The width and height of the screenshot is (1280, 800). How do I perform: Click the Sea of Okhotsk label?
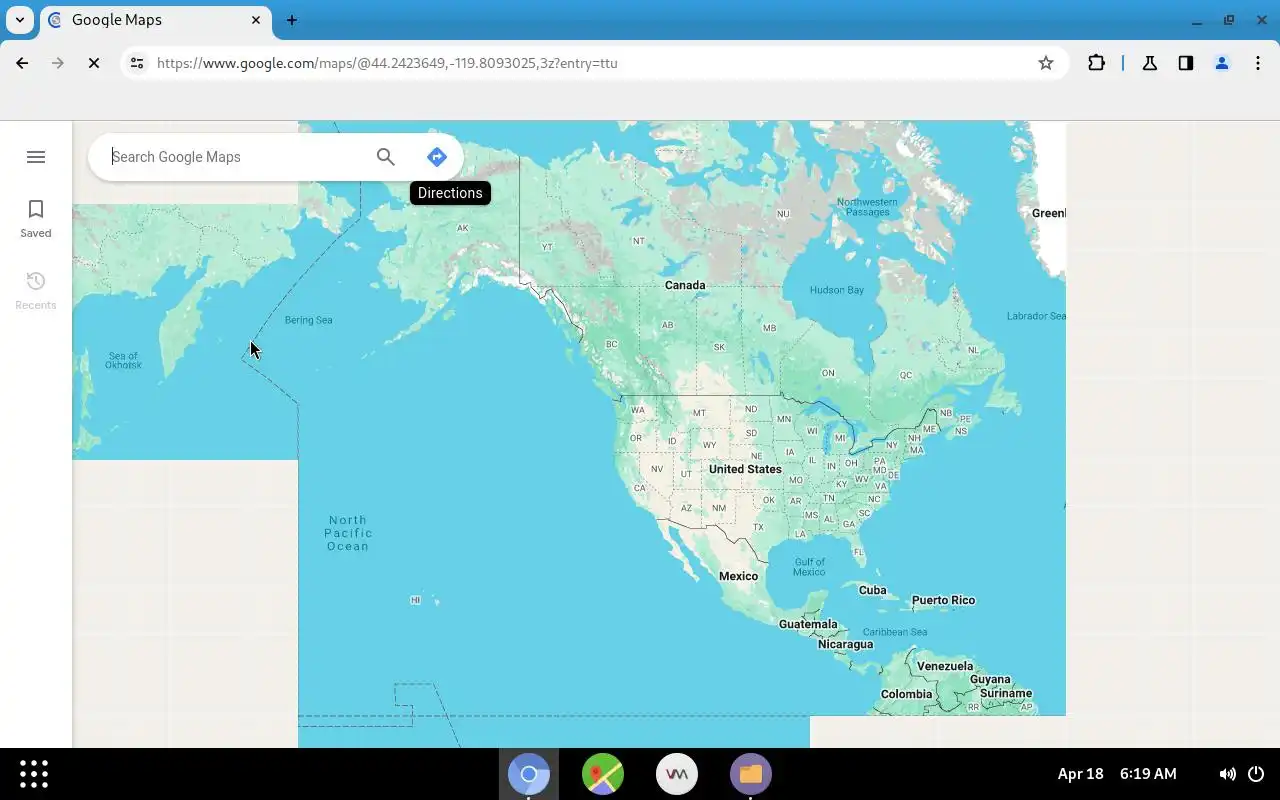[123, 360]
